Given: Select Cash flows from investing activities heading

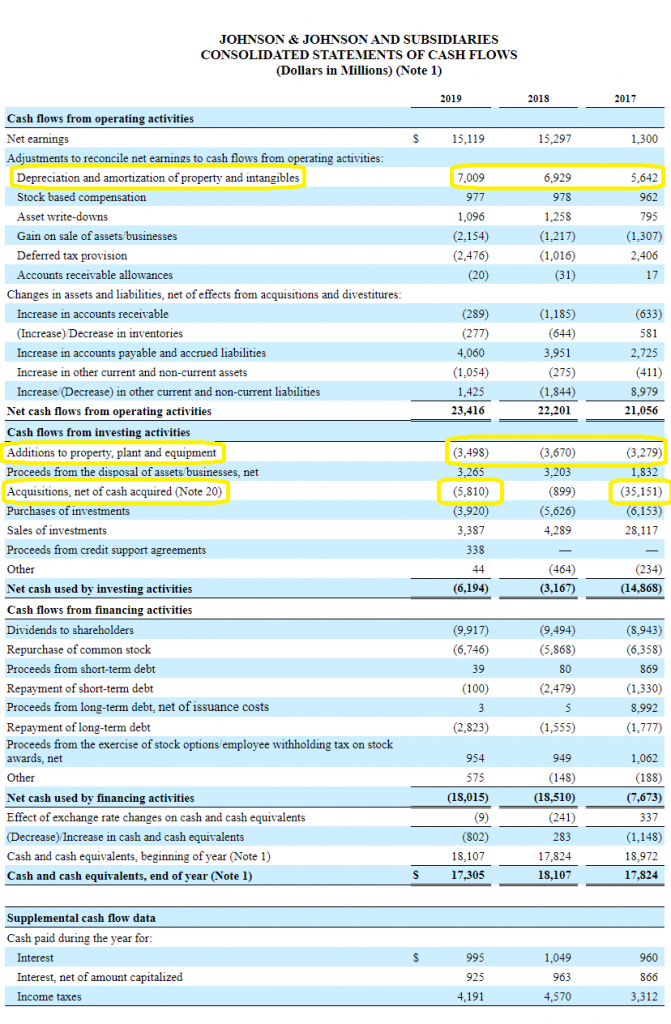Looking at the screenshot, I should pyautogui.click(x=99, y=432).
